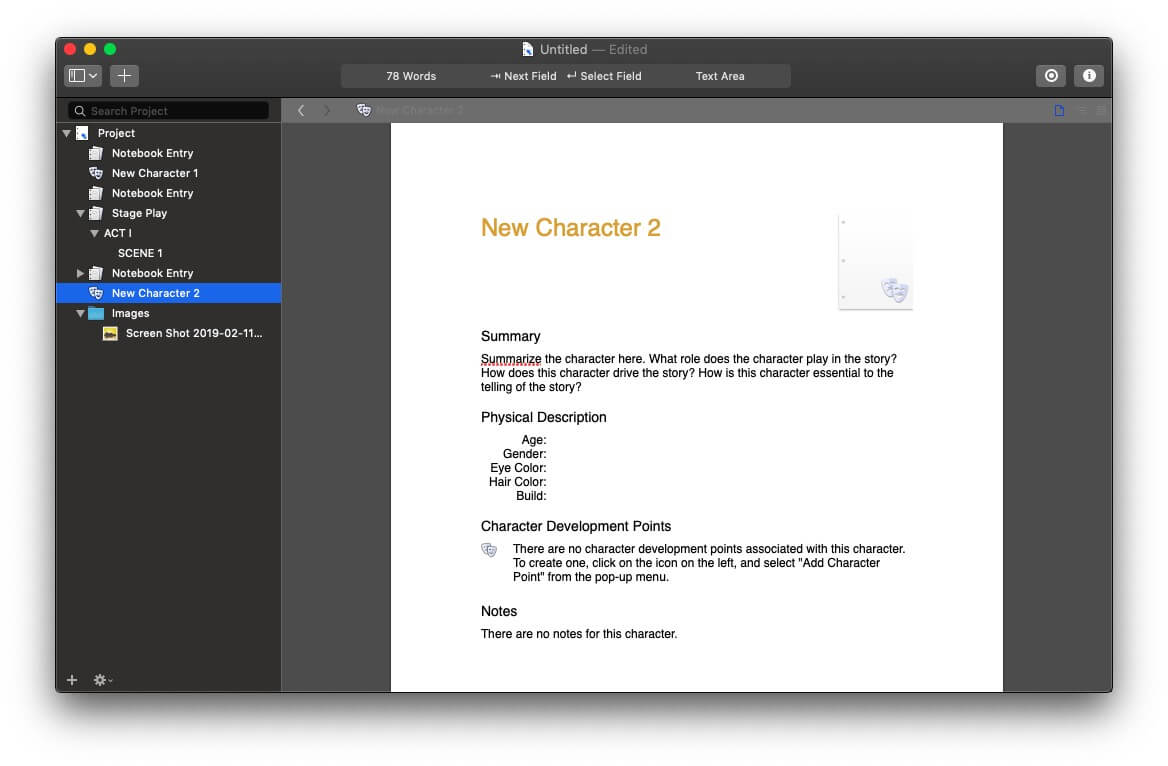Click the masks icon beside New Character 2

click(96, 293)
